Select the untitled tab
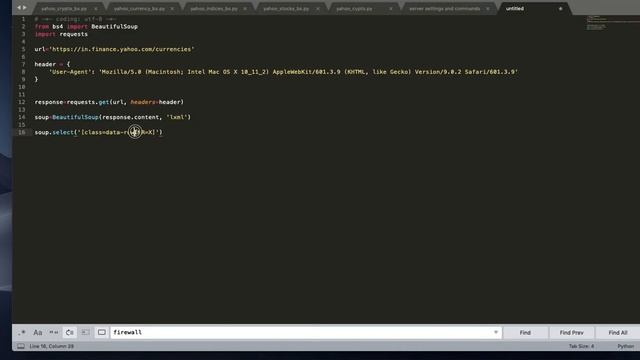 tap(515, 9)
